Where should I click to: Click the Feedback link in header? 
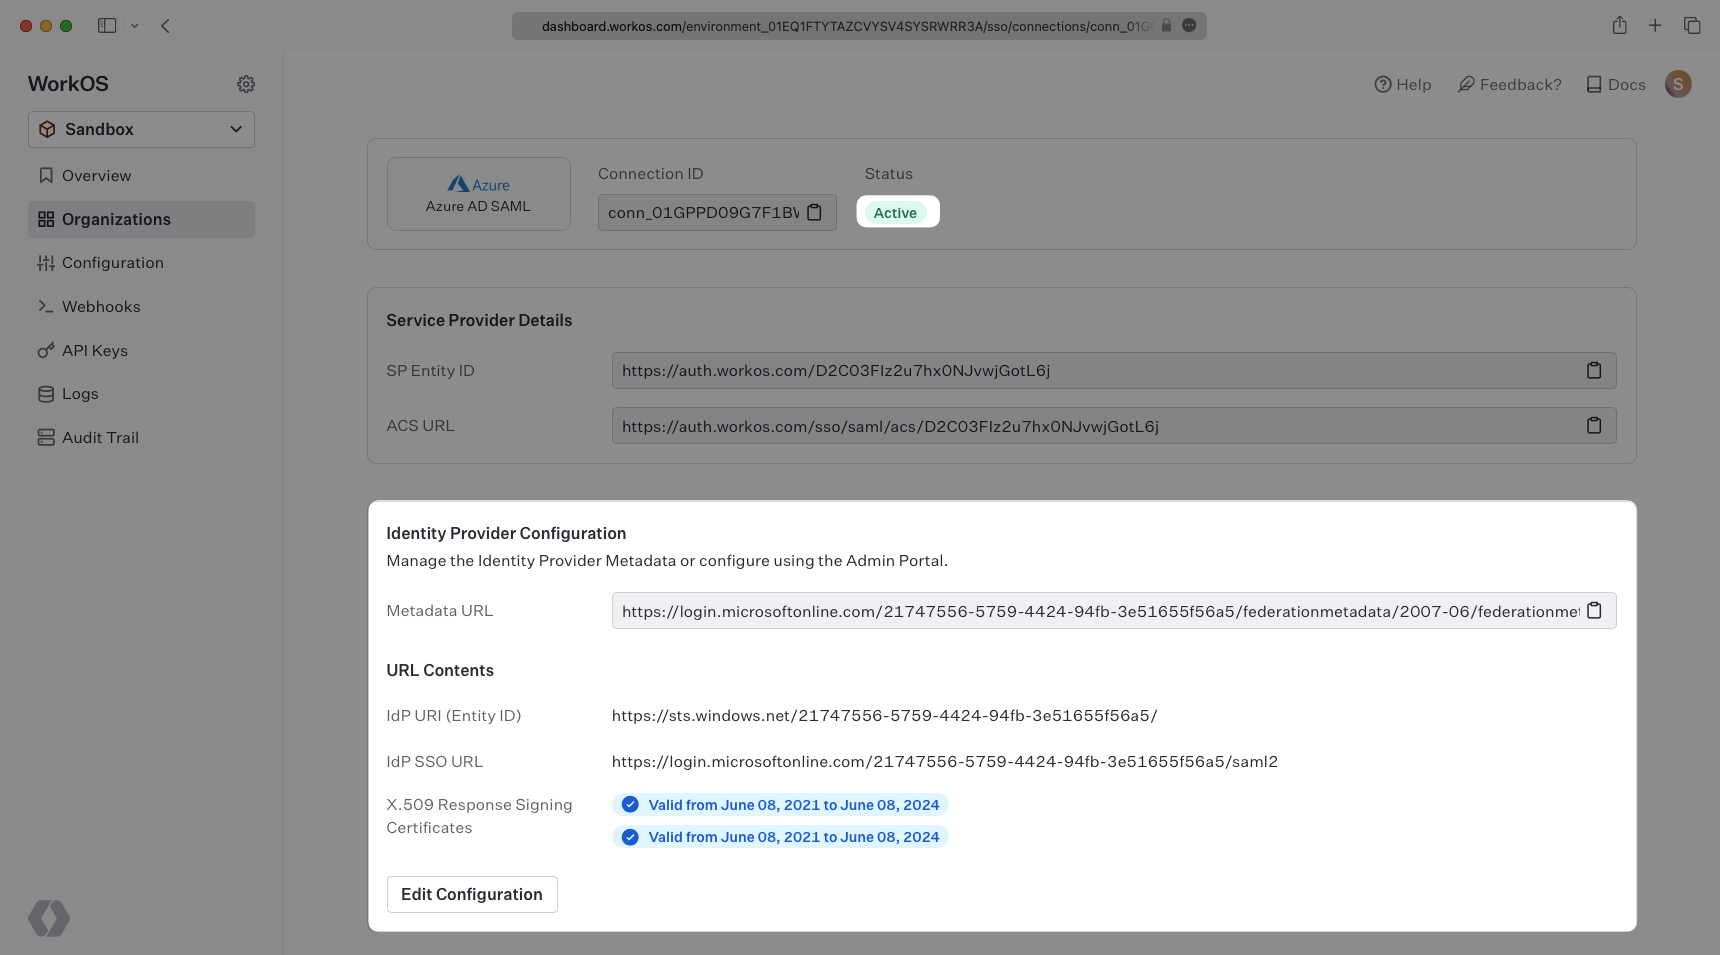point(1509,85)
